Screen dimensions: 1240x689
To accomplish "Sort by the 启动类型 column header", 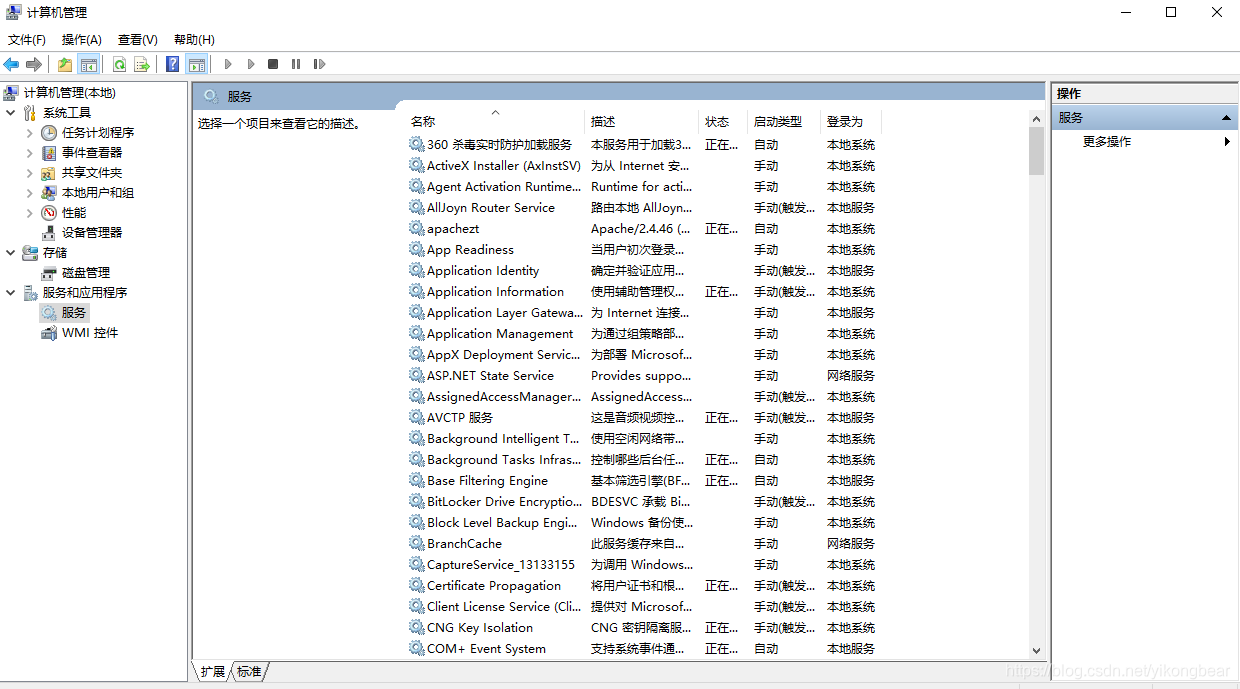I will (x=784, y=121).
